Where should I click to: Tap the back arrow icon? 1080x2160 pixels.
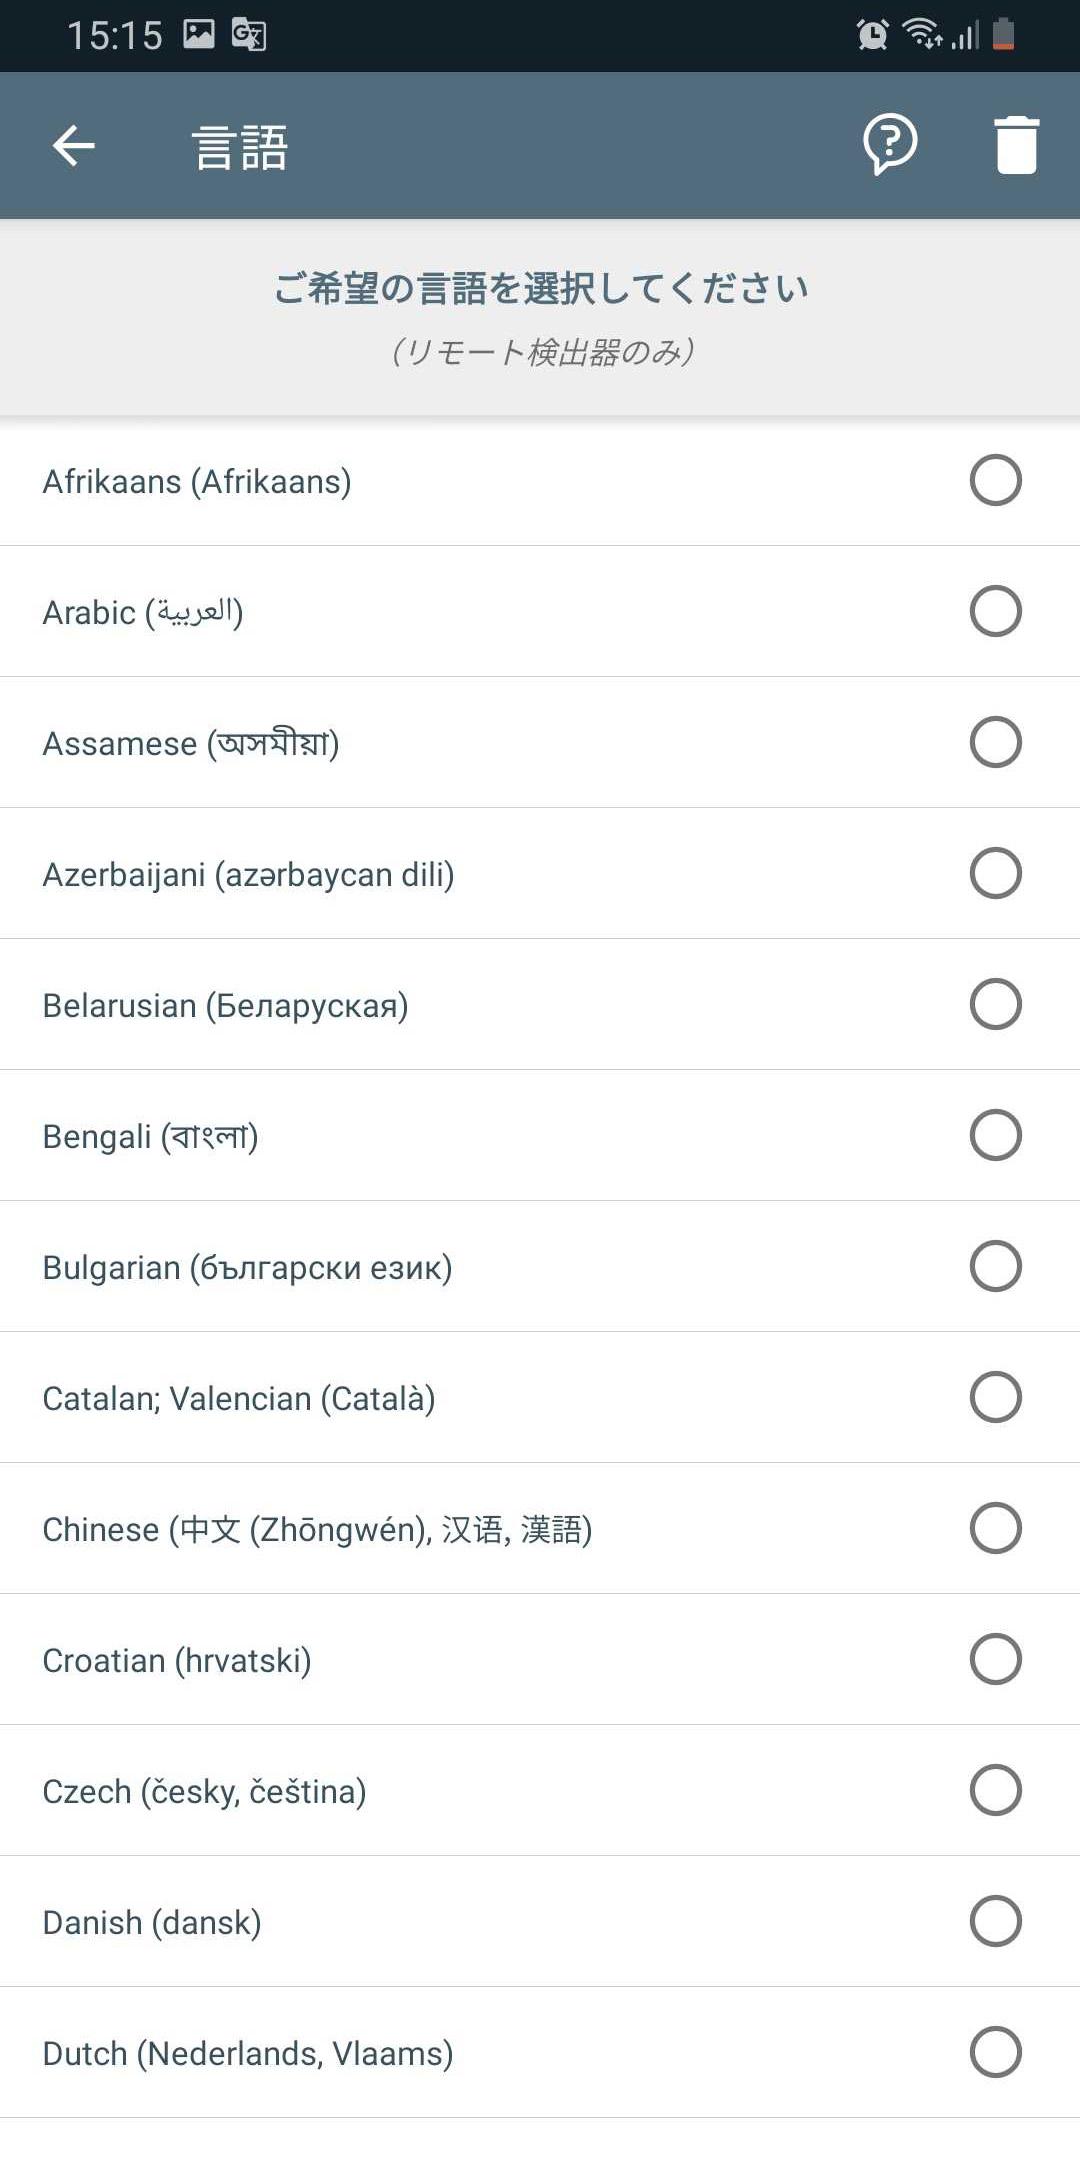click(x=74, y=146)
